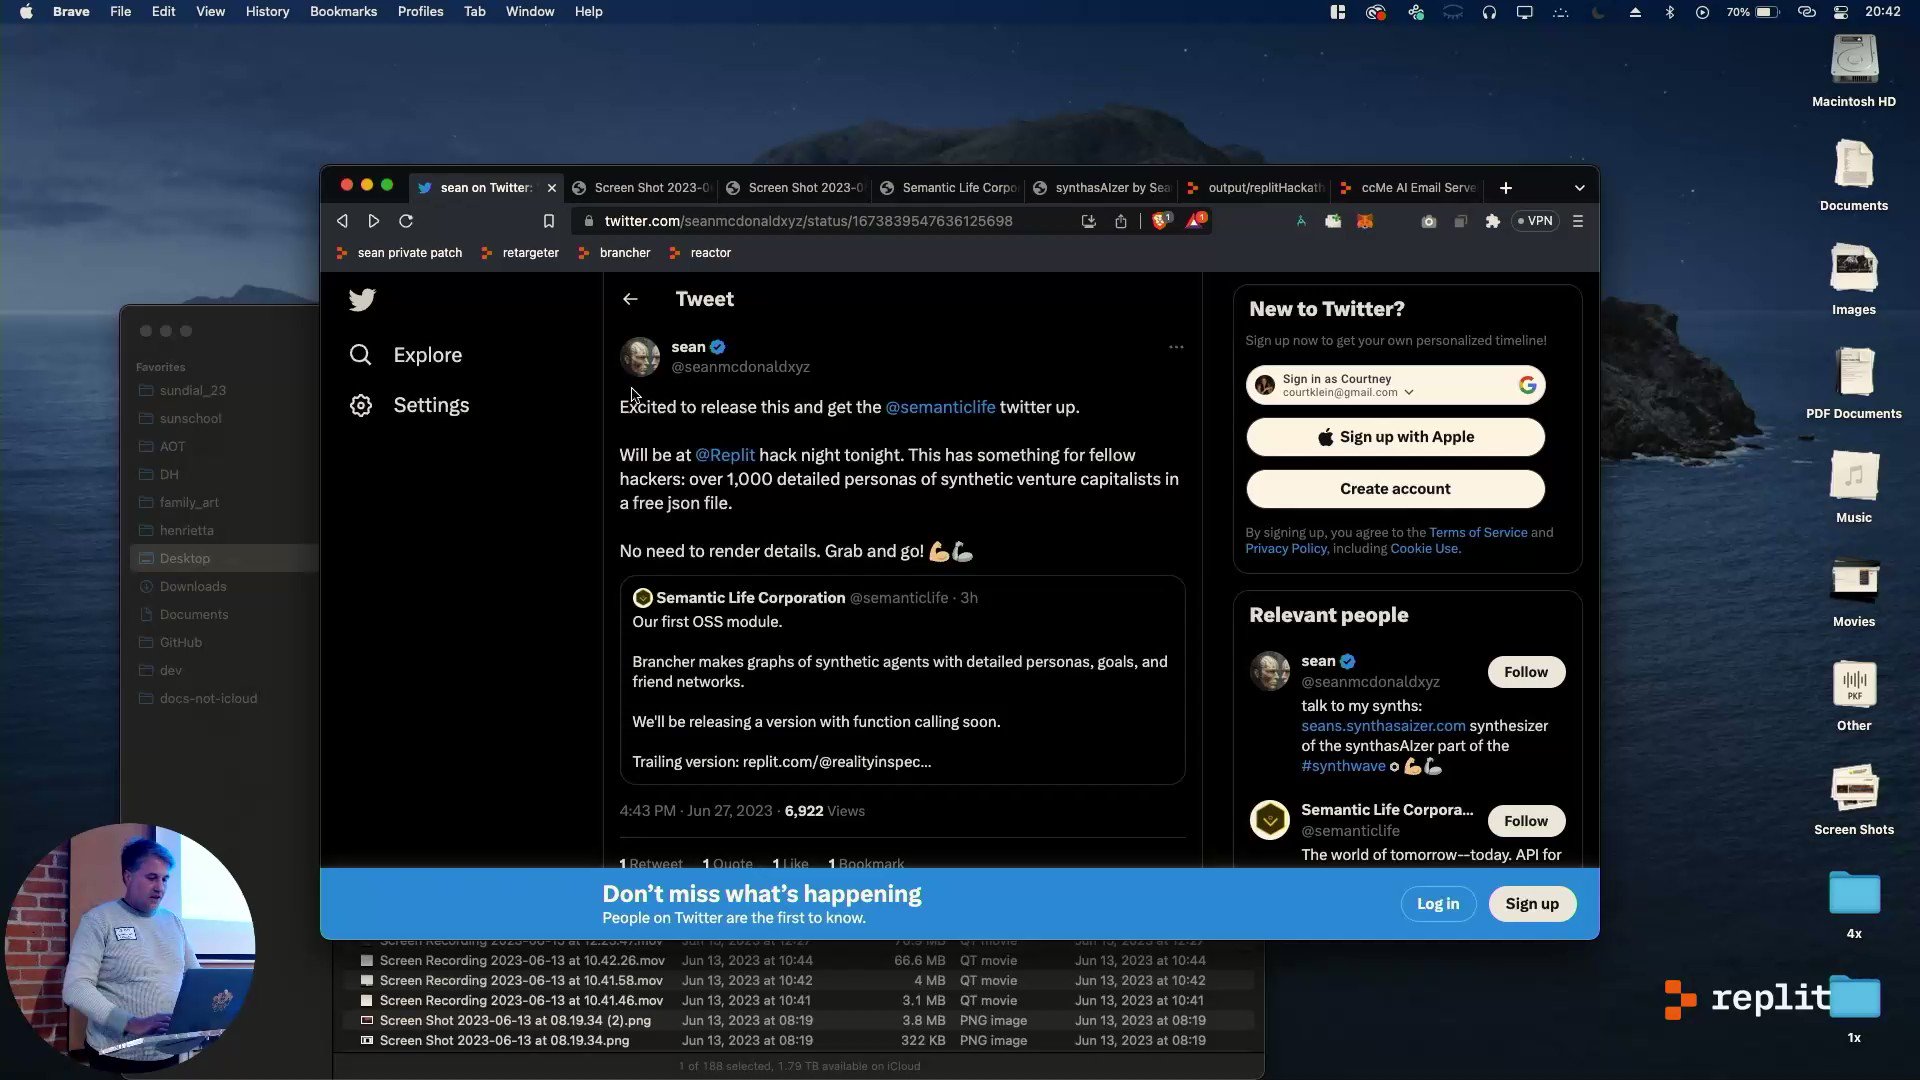The image size is (1920, 1080).
Task: Select Downloads in Finder sidebar
Action: tap(192, 587)
